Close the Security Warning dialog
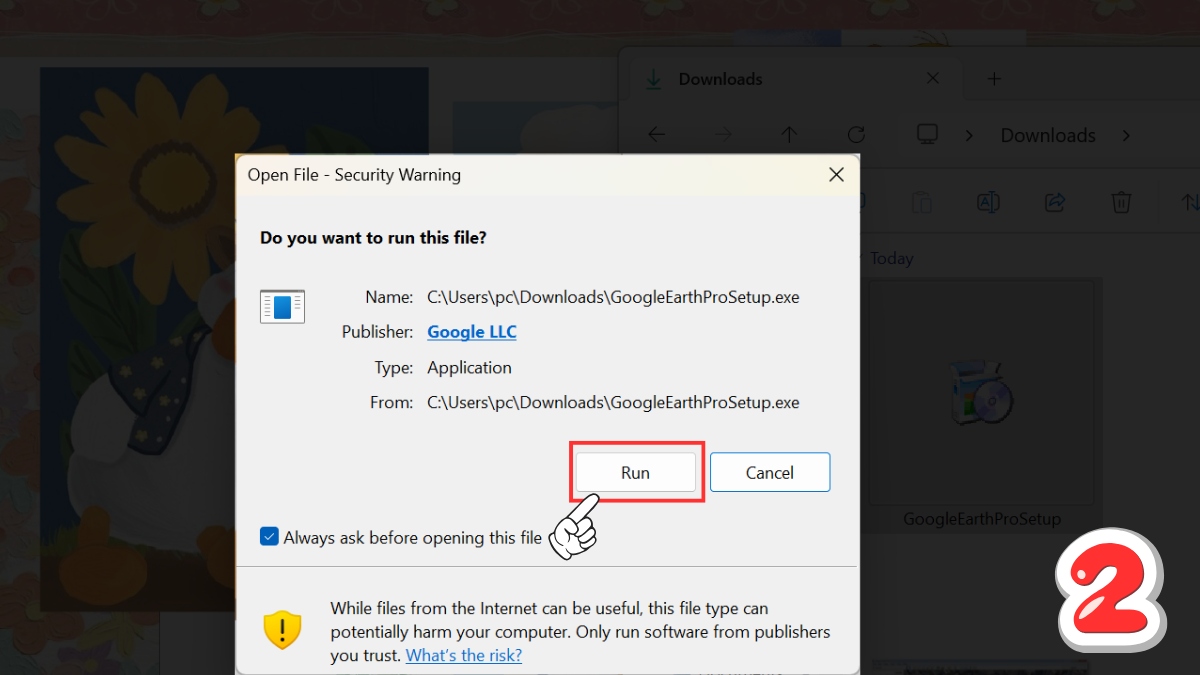1200x675 pixels. point(837,175)
